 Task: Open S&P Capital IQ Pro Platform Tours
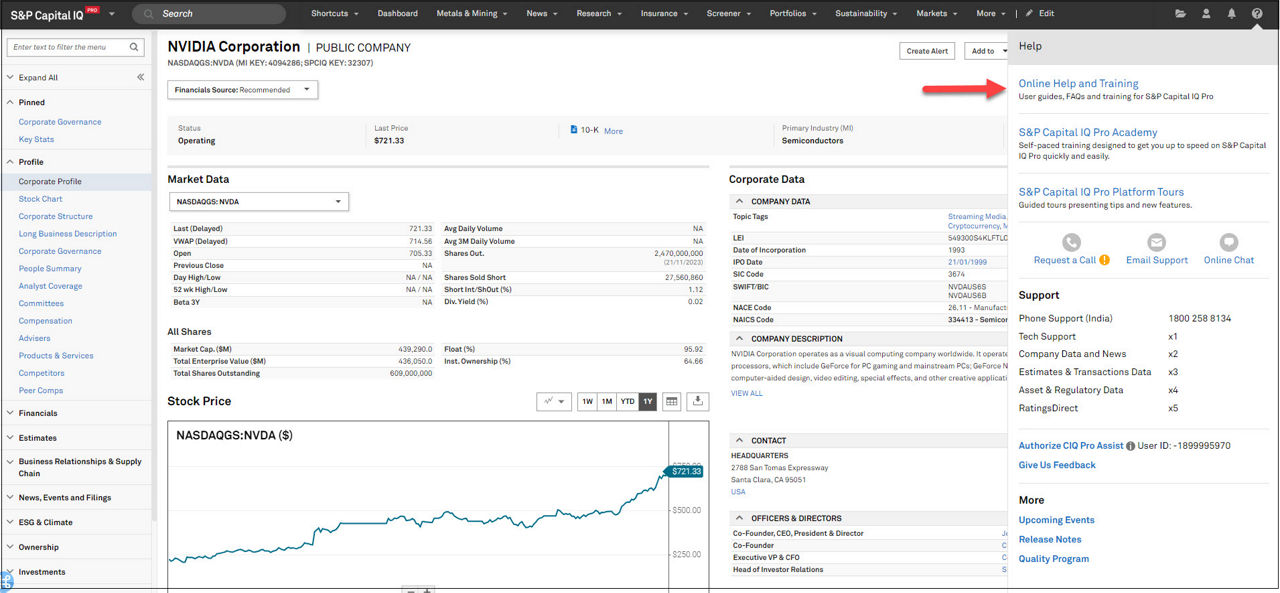point(1101,192)
